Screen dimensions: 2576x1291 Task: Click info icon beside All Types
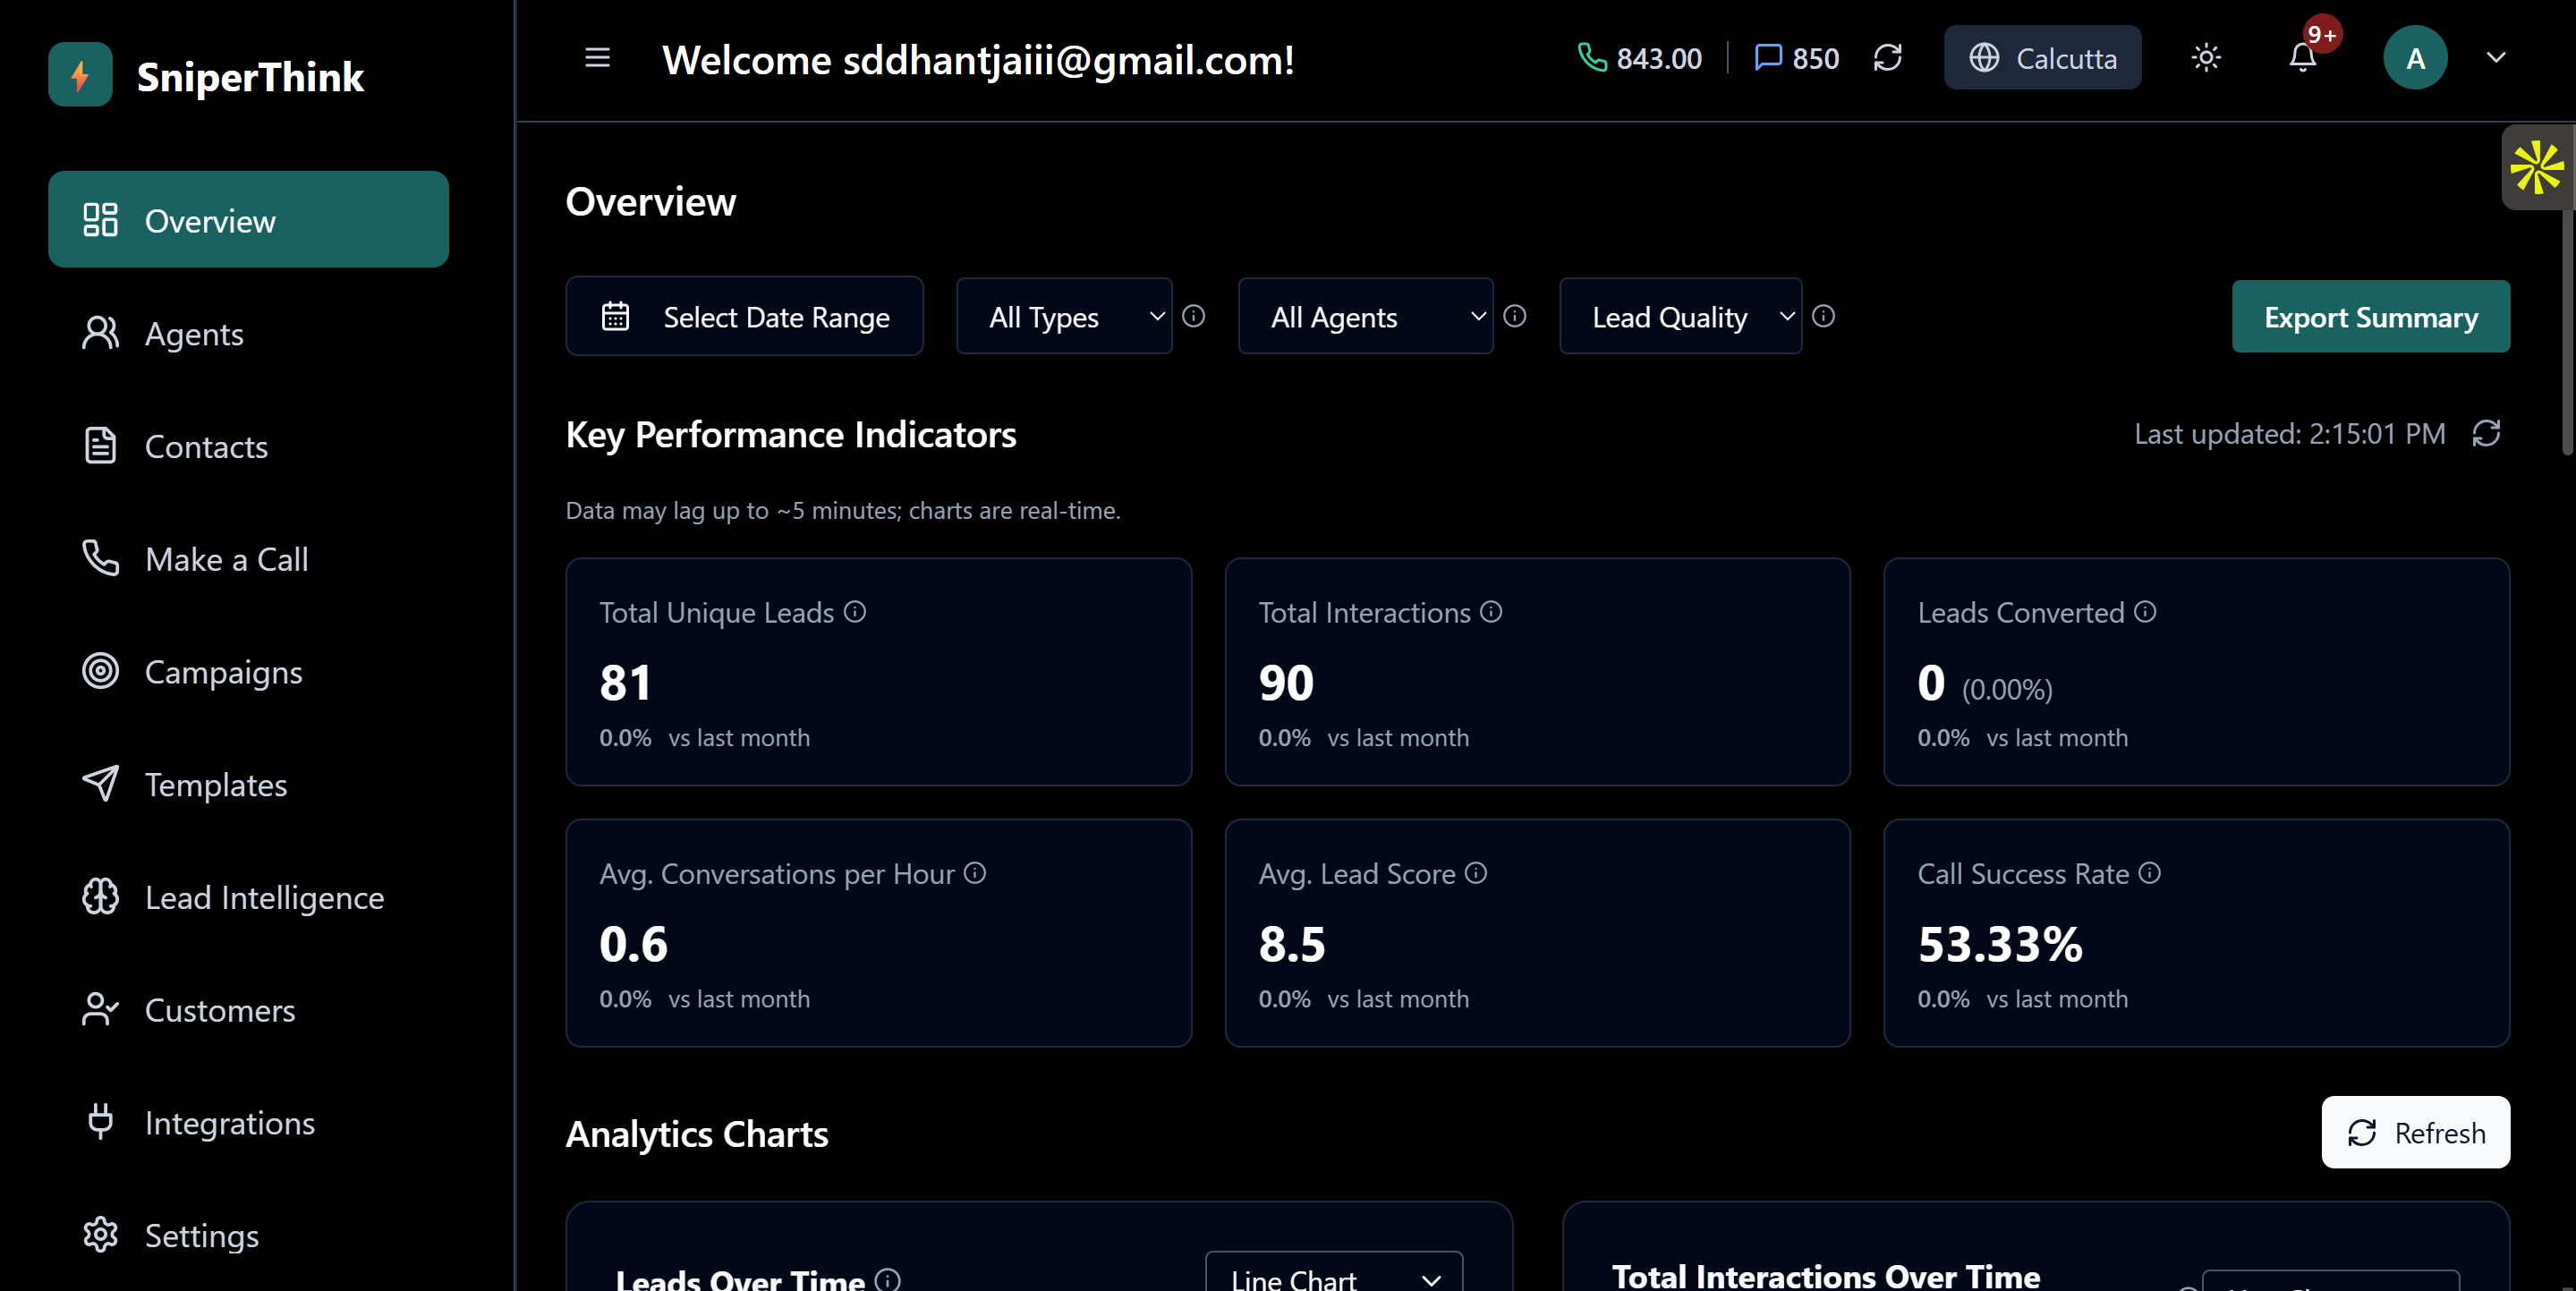[1193, 316]
